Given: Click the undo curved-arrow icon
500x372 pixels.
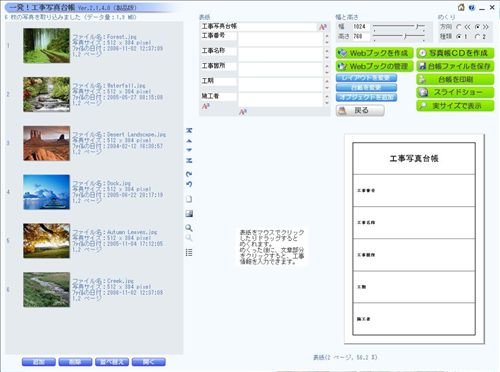Looking at the screenshot, I should [x=189, y=184].
